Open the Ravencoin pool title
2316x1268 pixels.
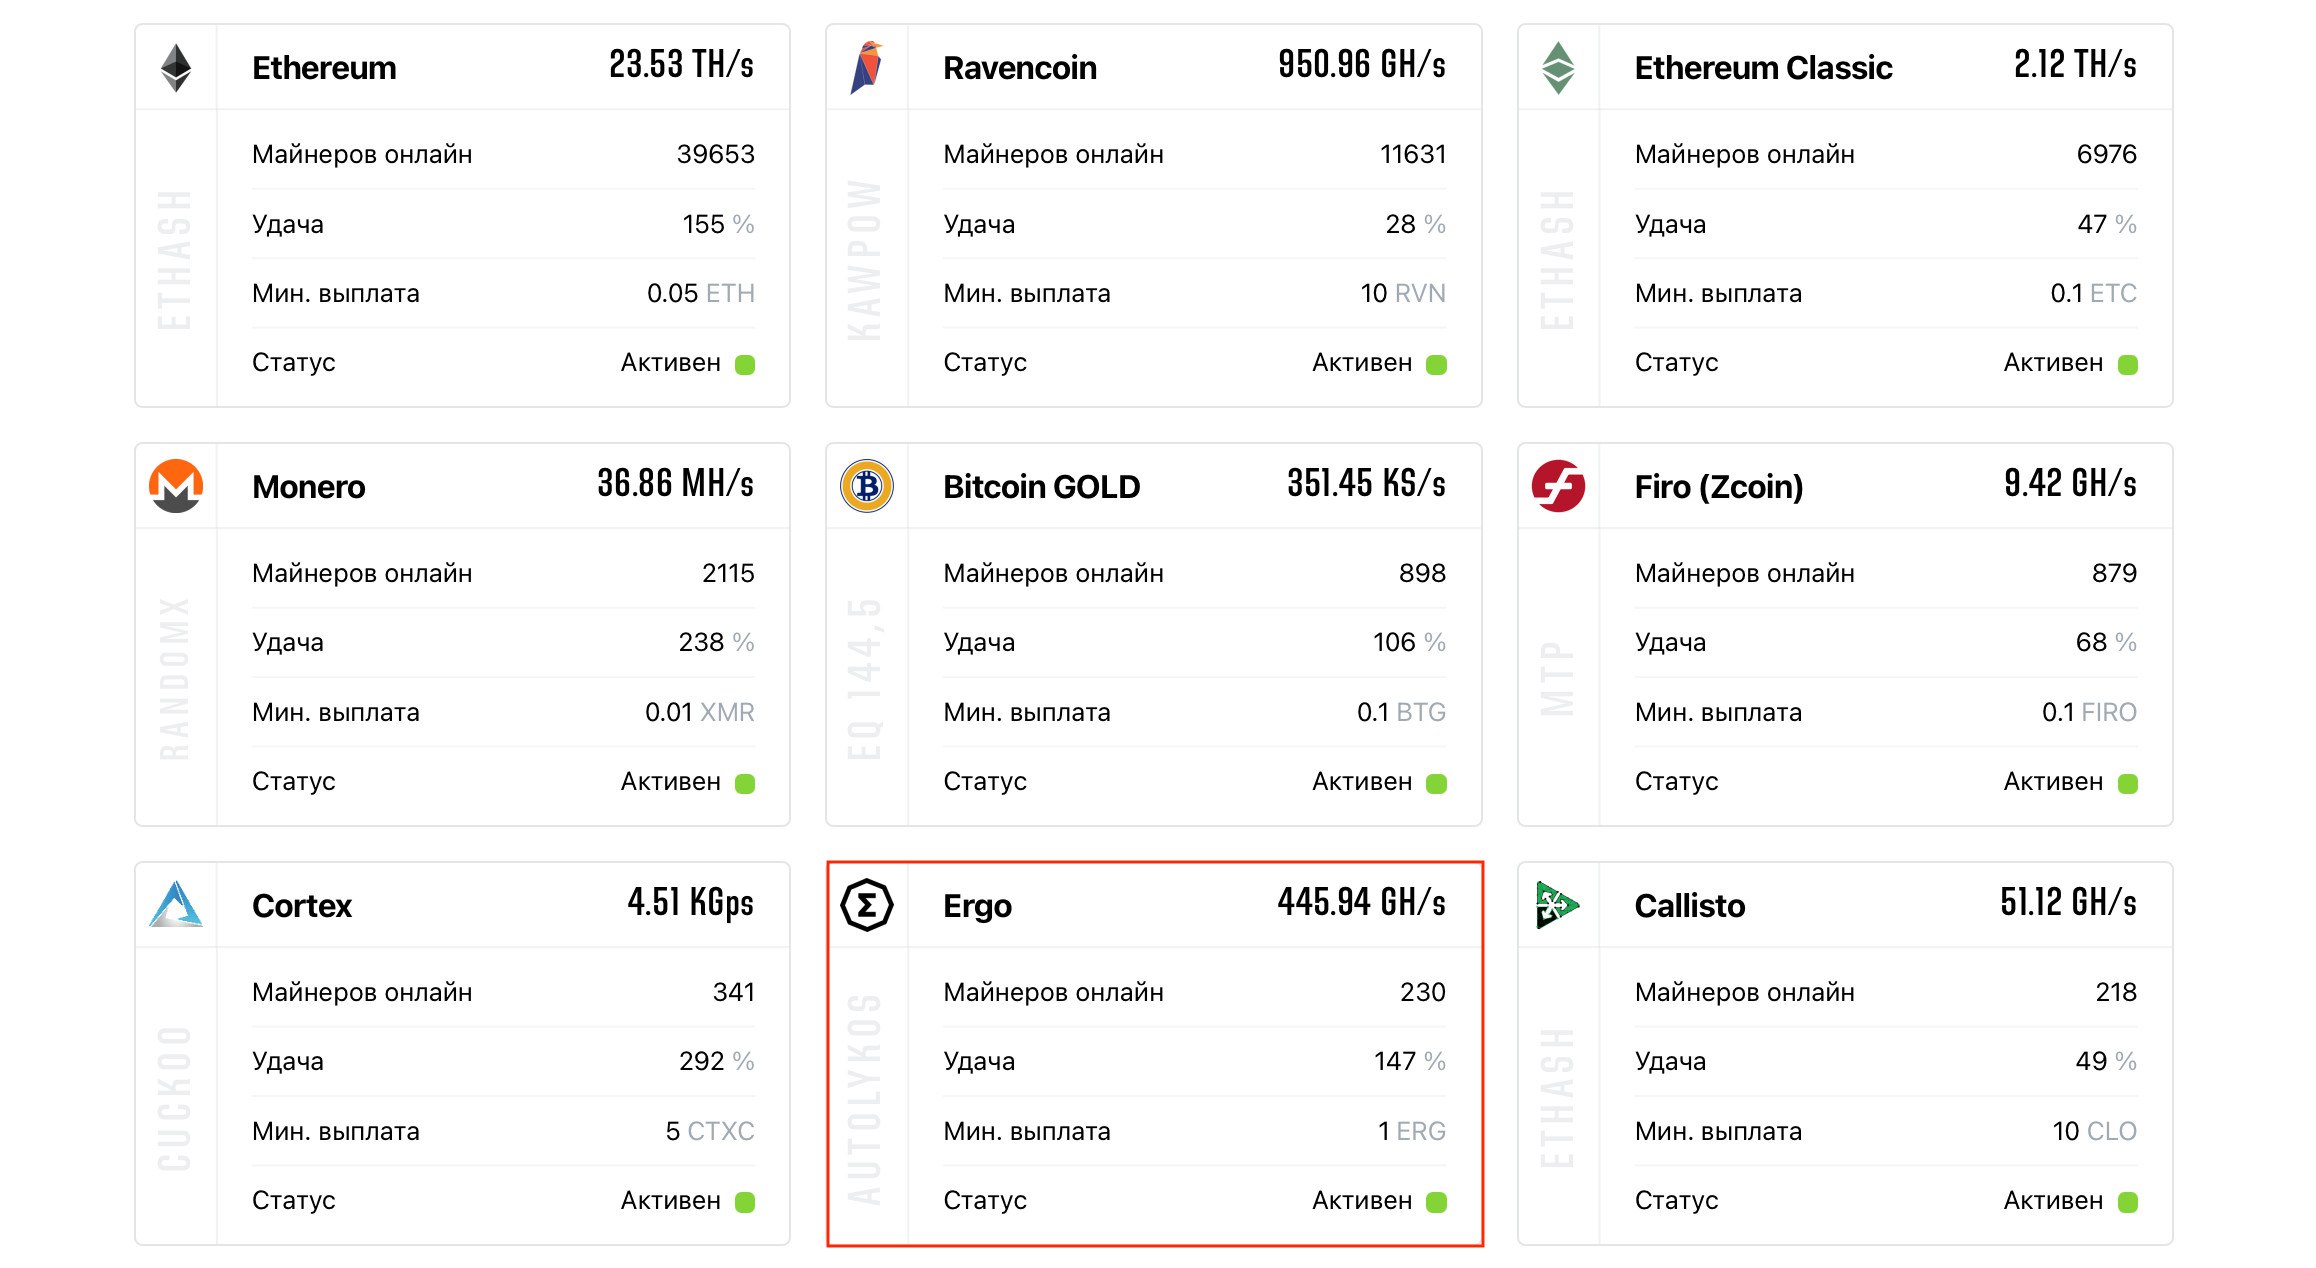(1020, 68)
